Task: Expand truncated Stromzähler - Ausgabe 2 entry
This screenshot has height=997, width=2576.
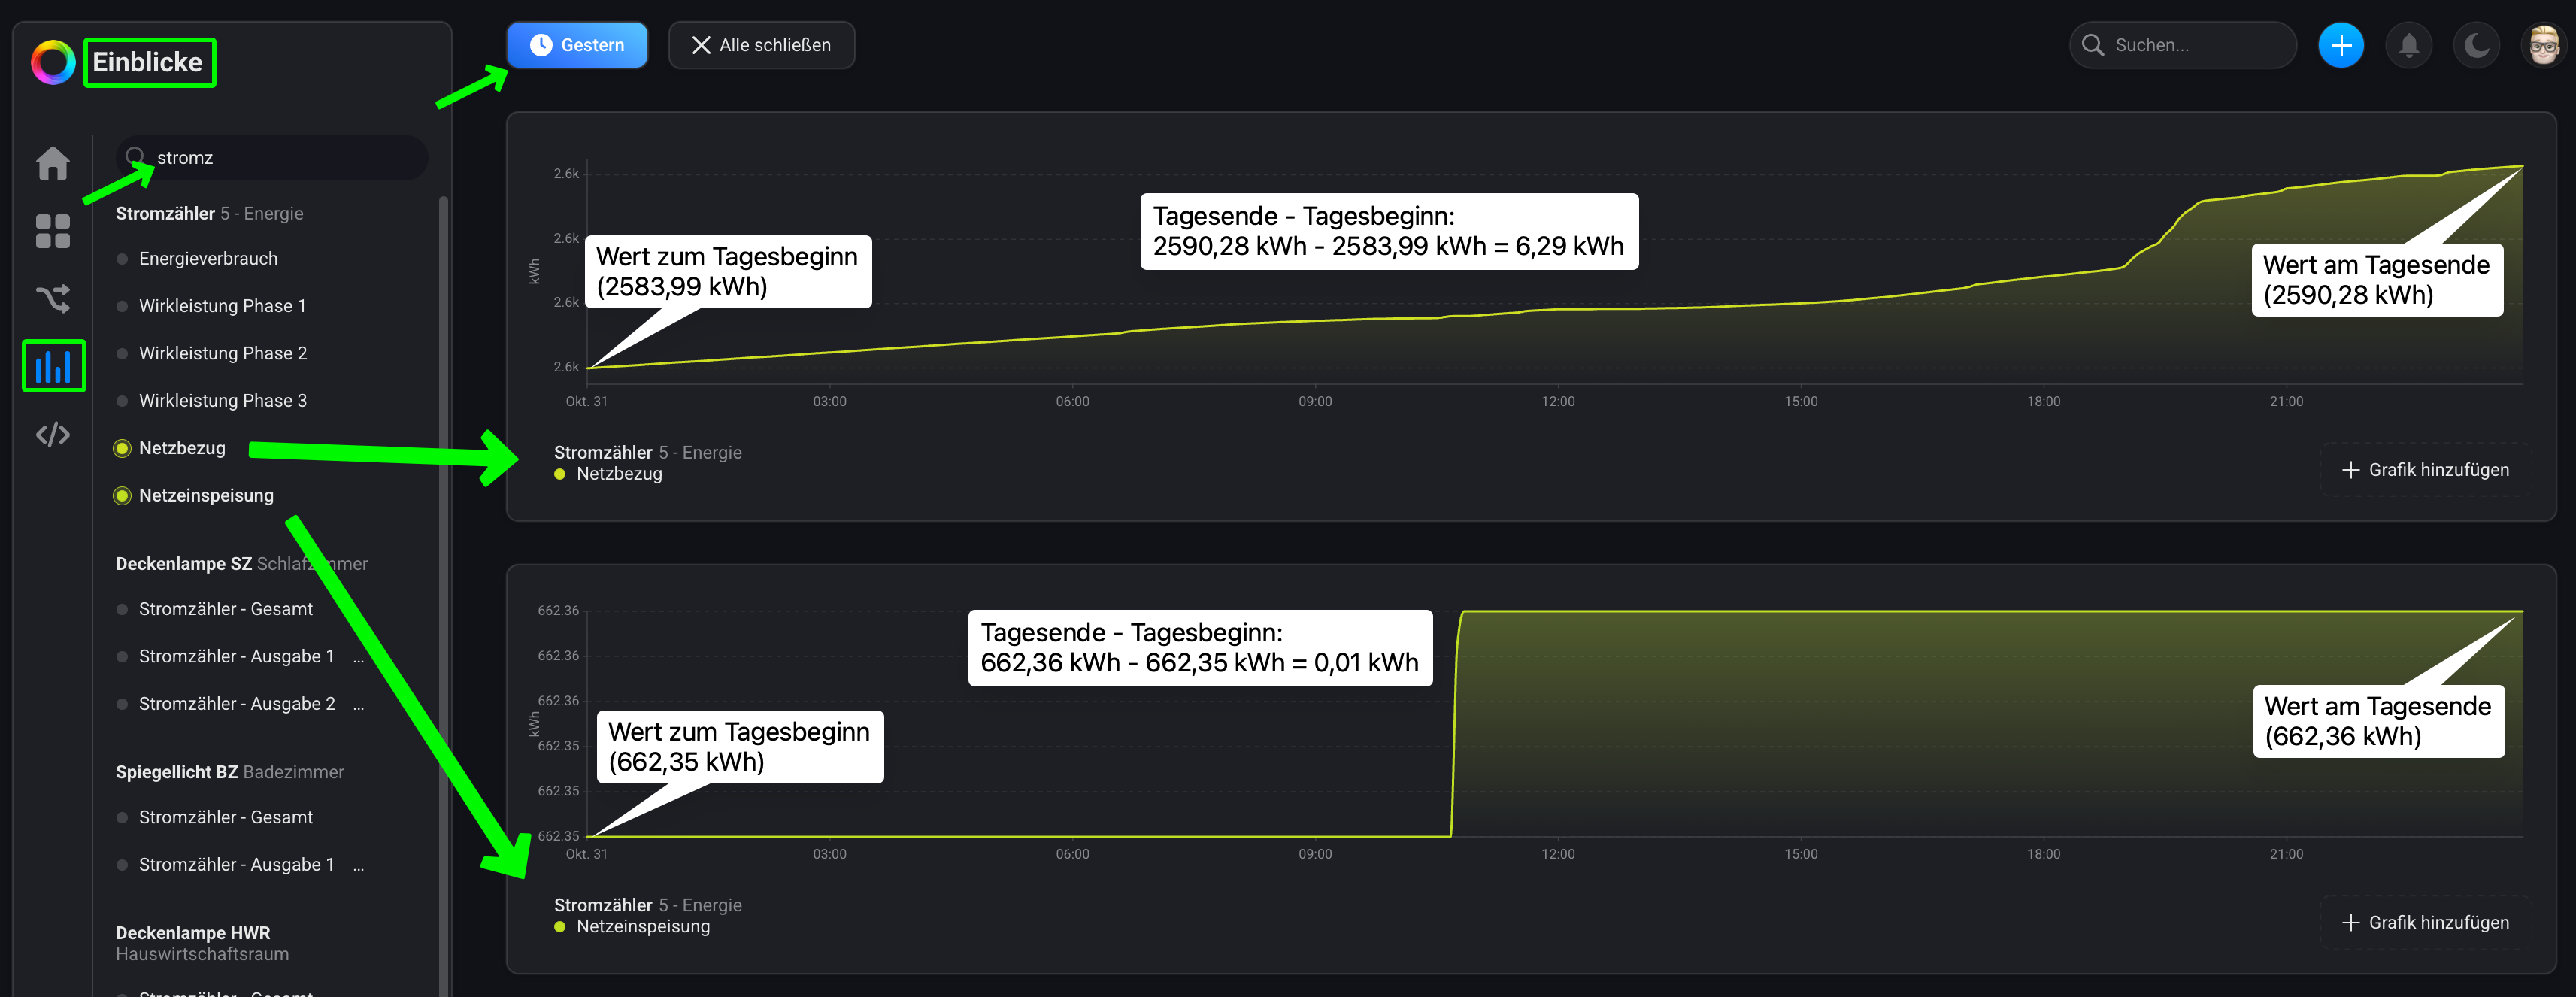Action: pyautogui.click(x=358, y=704)
